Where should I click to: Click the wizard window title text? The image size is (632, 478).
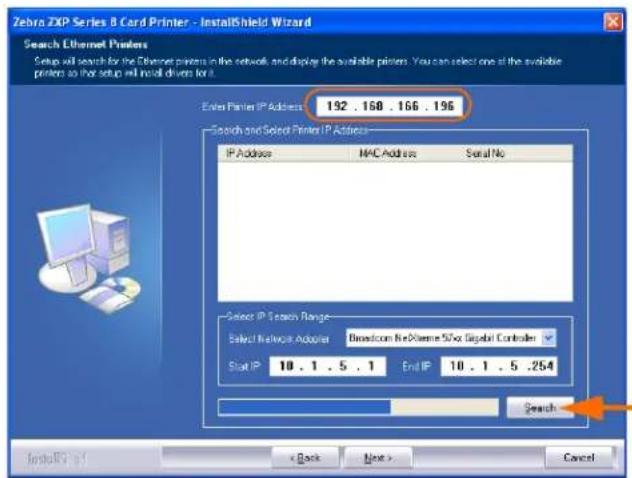[162, 22]
